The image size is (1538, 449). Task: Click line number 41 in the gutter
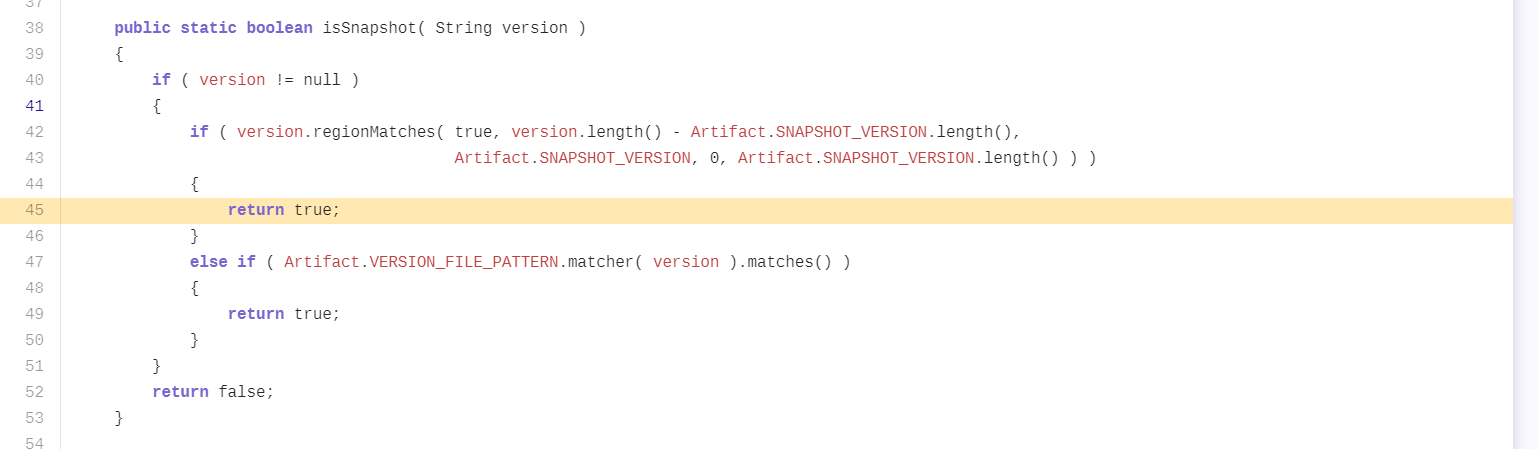pos(34,106)
